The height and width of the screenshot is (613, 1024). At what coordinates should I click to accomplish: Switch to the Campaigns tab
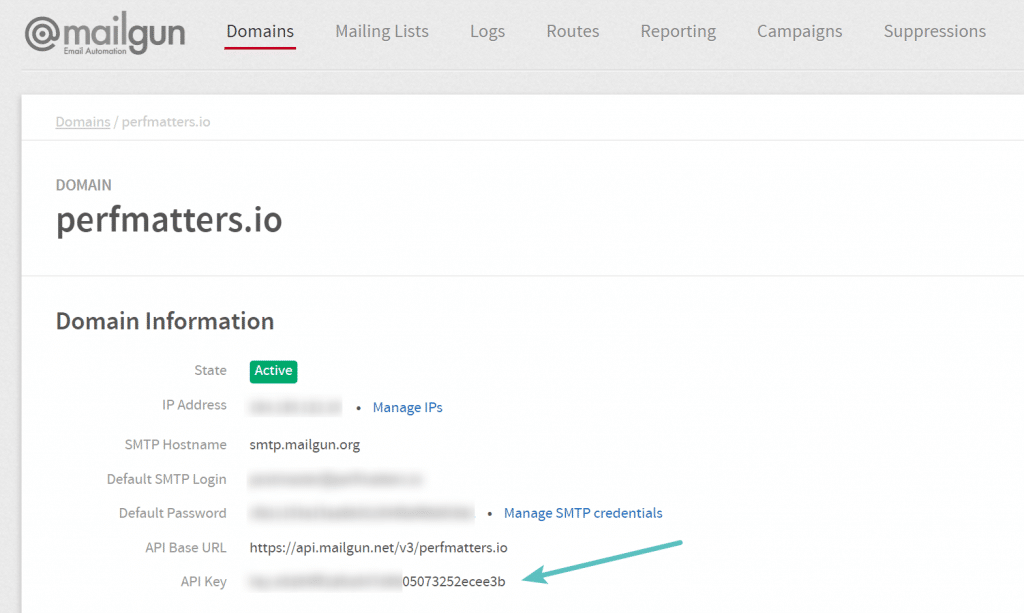(x=799, y=31)
